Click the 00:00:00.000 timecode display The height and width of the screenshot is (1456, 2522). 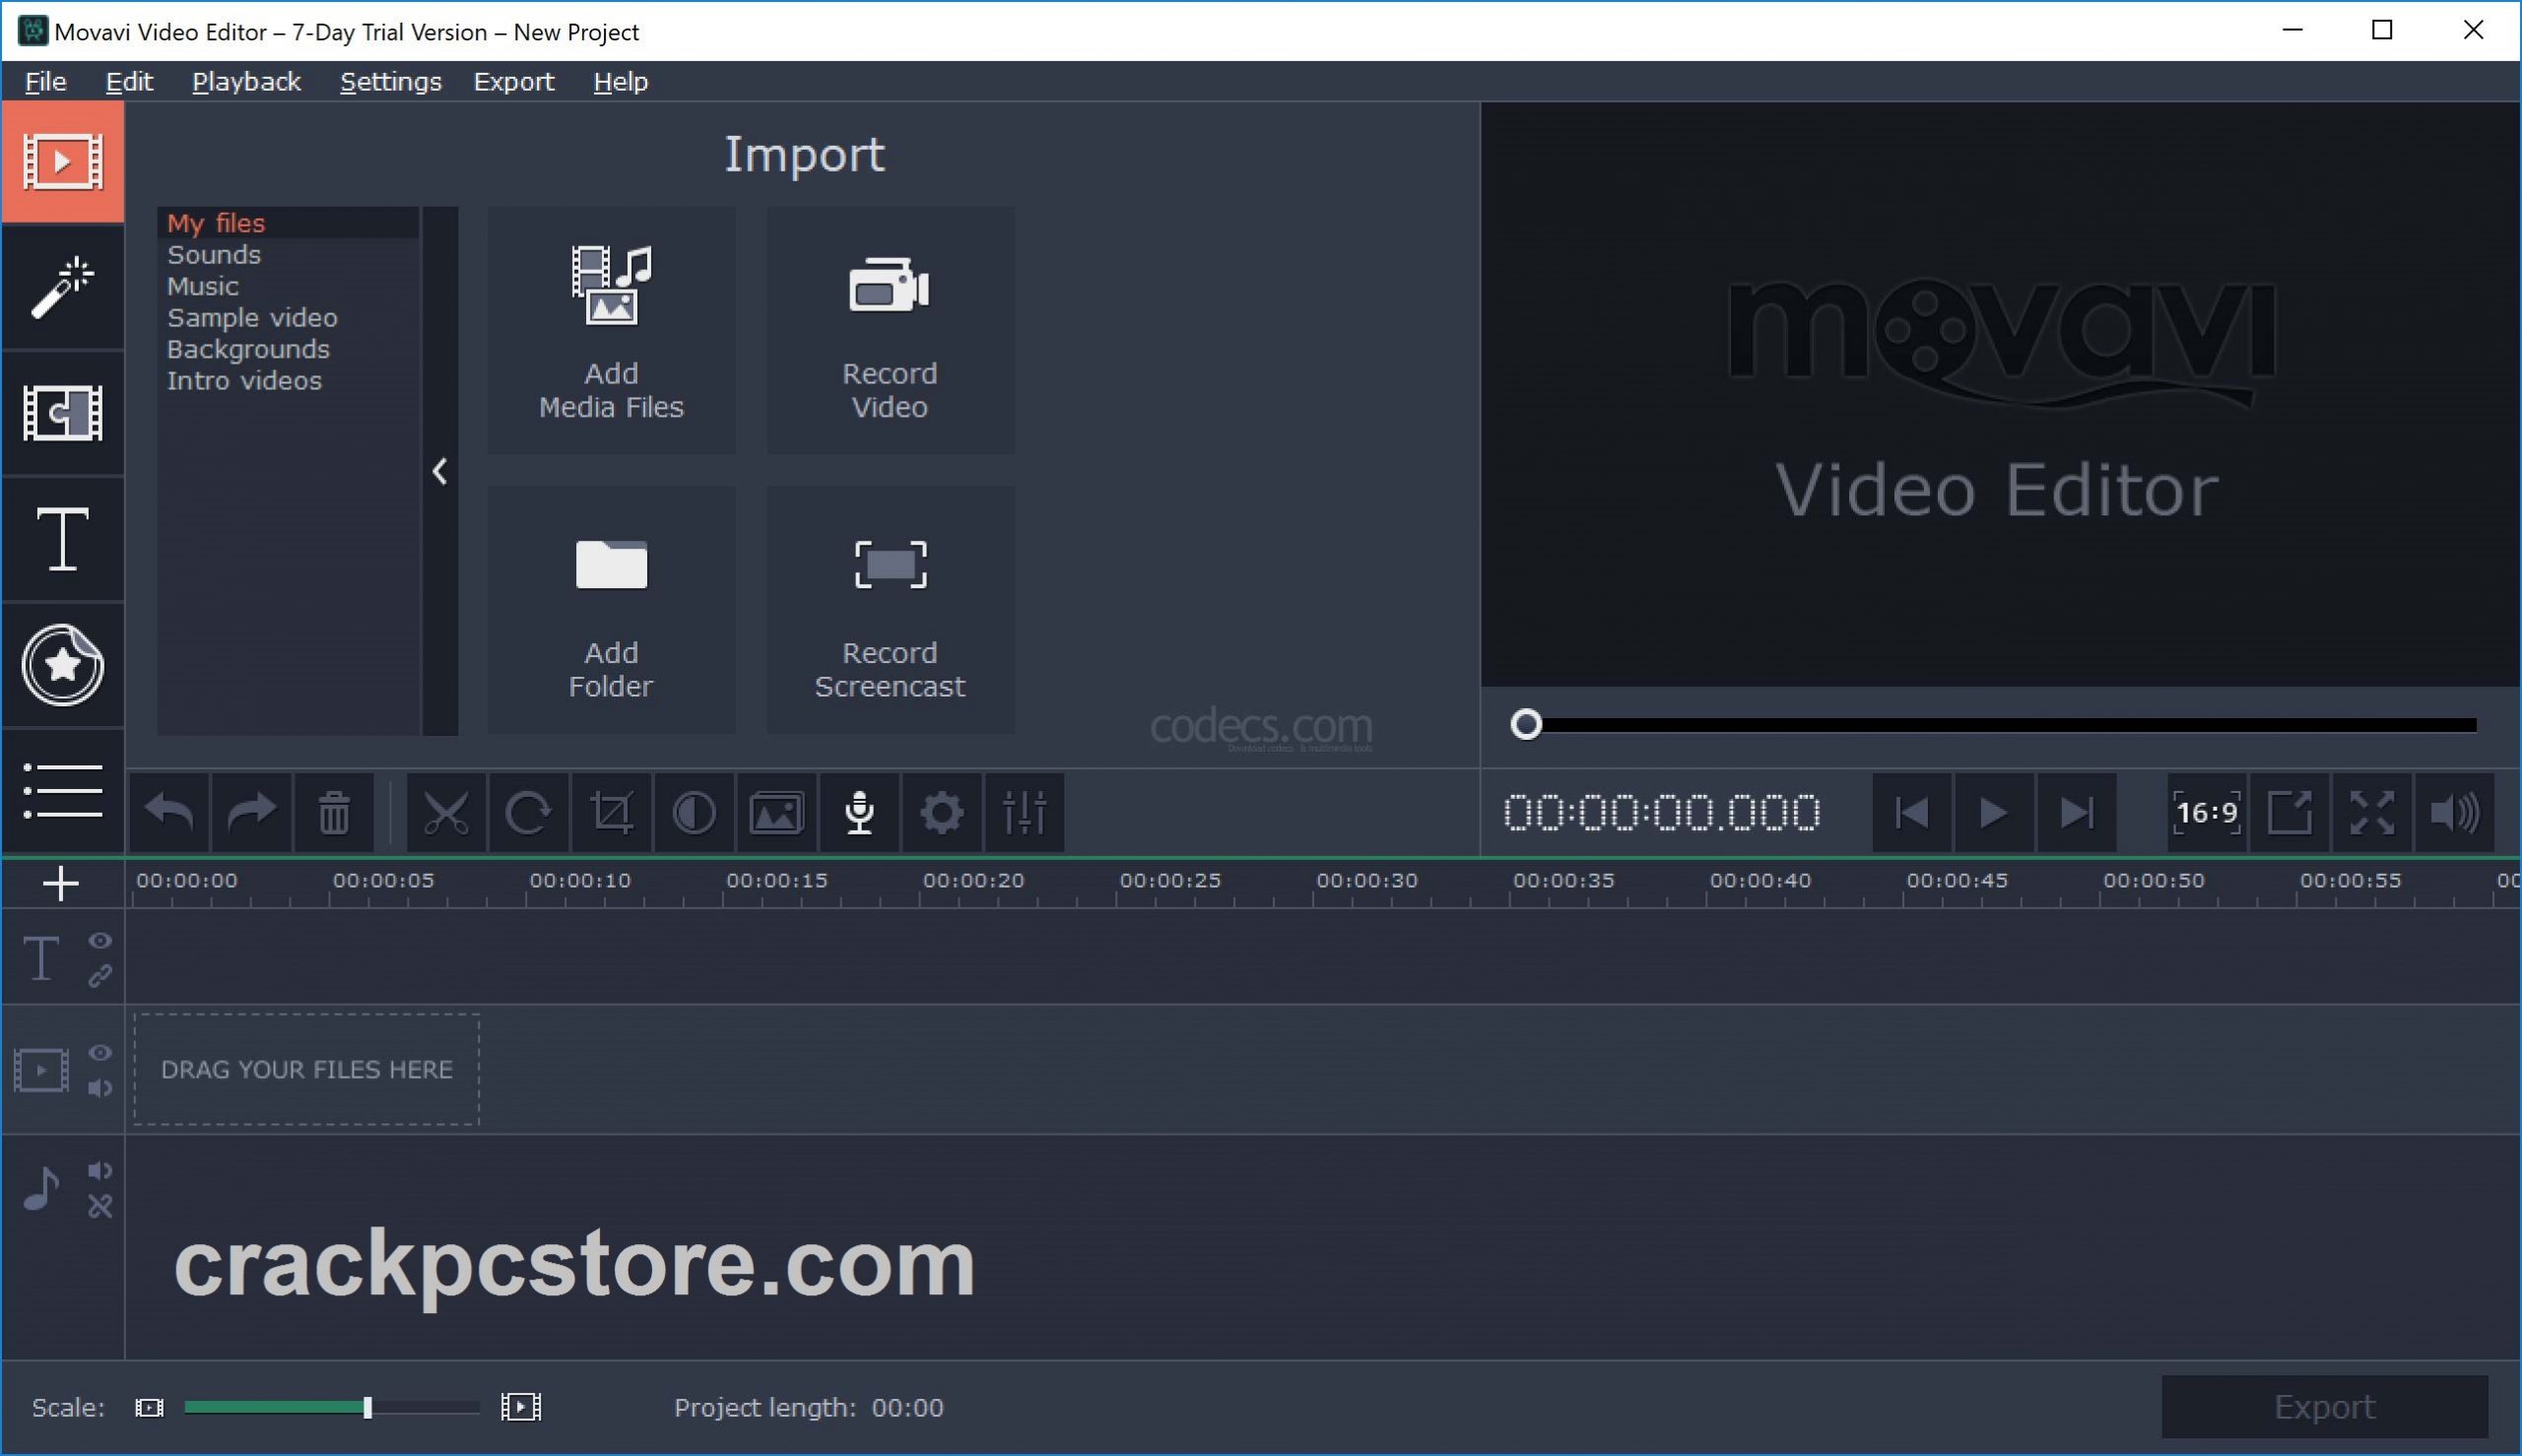pos(1661,812)
